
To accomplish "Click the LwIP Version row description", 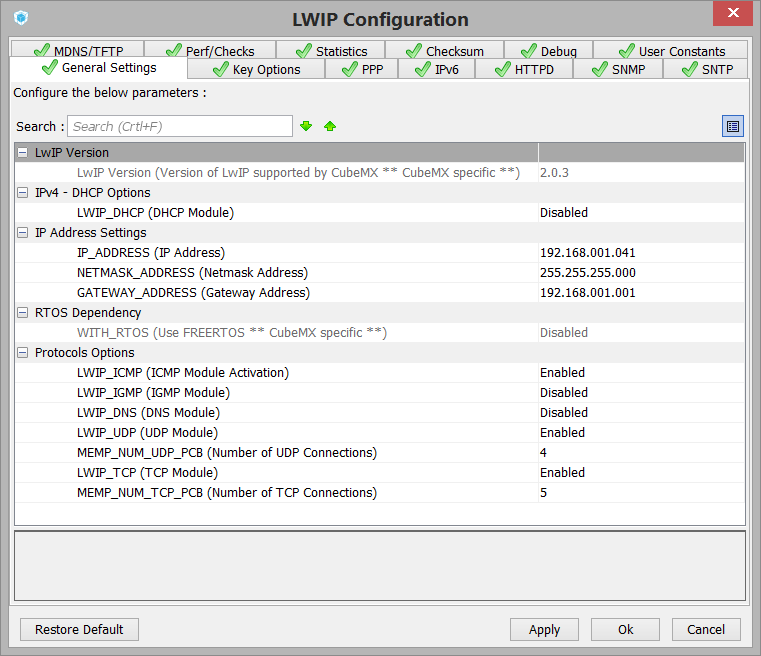I will [298, 173].
